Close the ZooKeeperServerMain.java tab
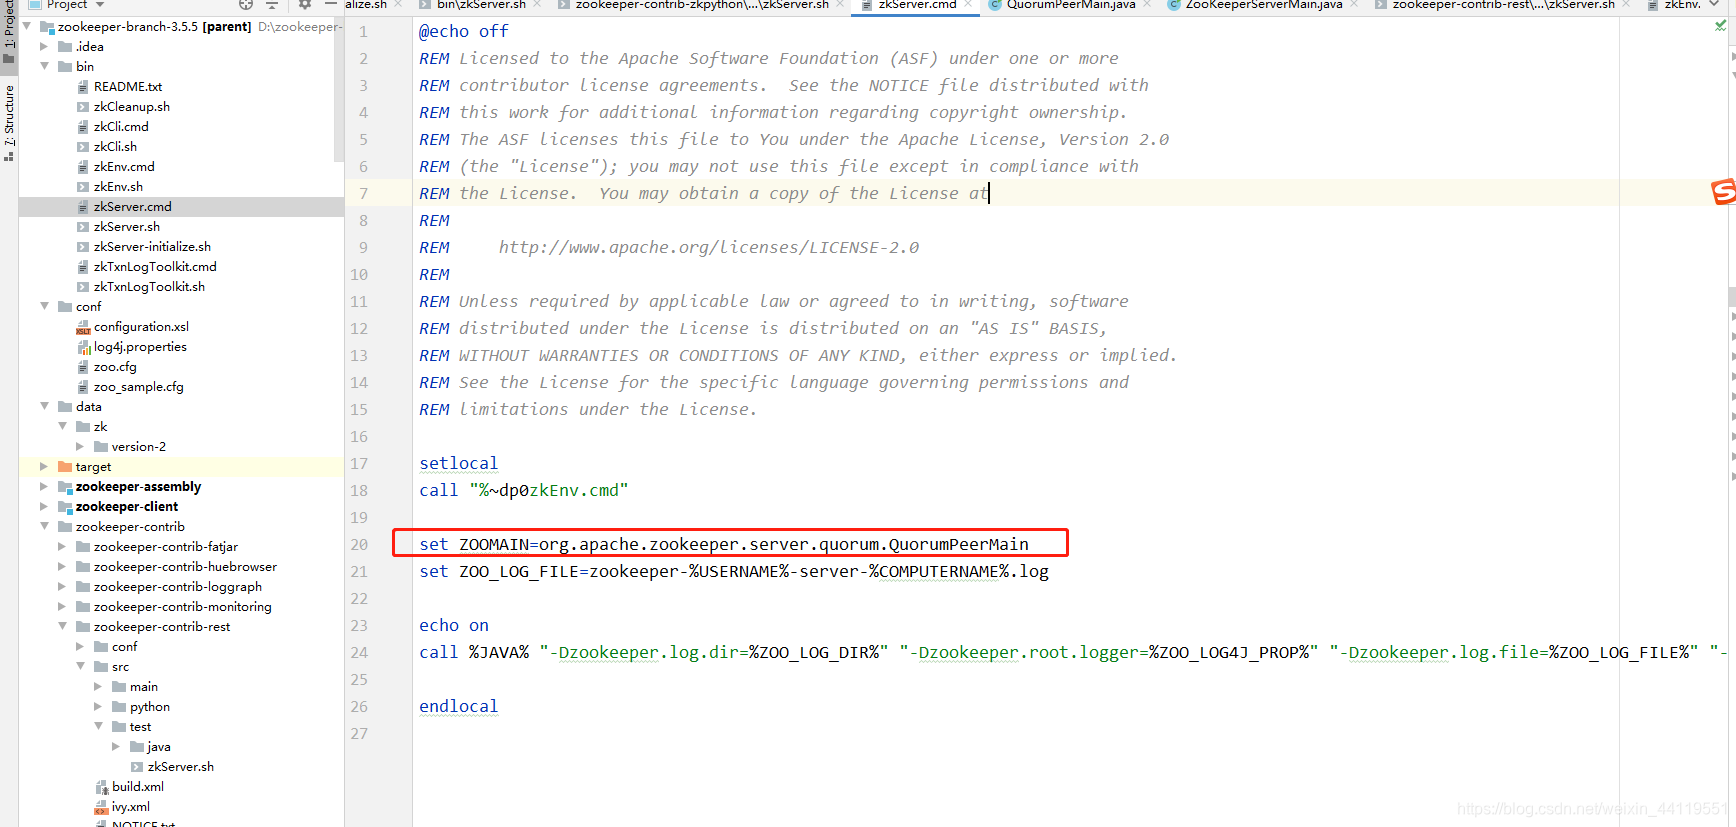Screen dimensions: 1736x827 click(x=1354, y=4)
